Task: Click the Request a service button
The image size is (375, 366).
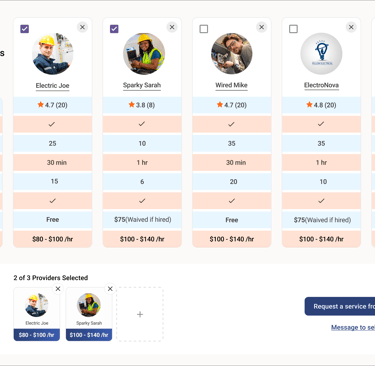Action: tap(340, 306)
